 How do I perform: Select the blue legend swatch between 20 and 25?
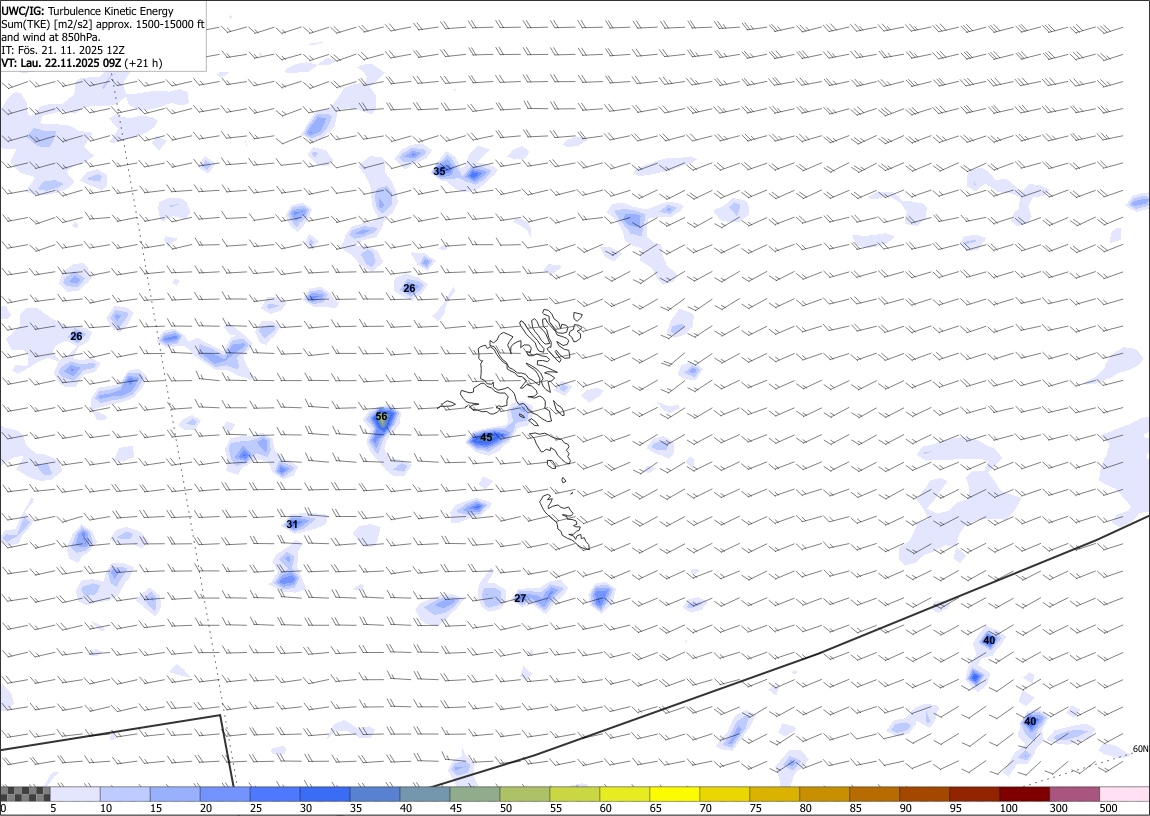tap(225, 793)
